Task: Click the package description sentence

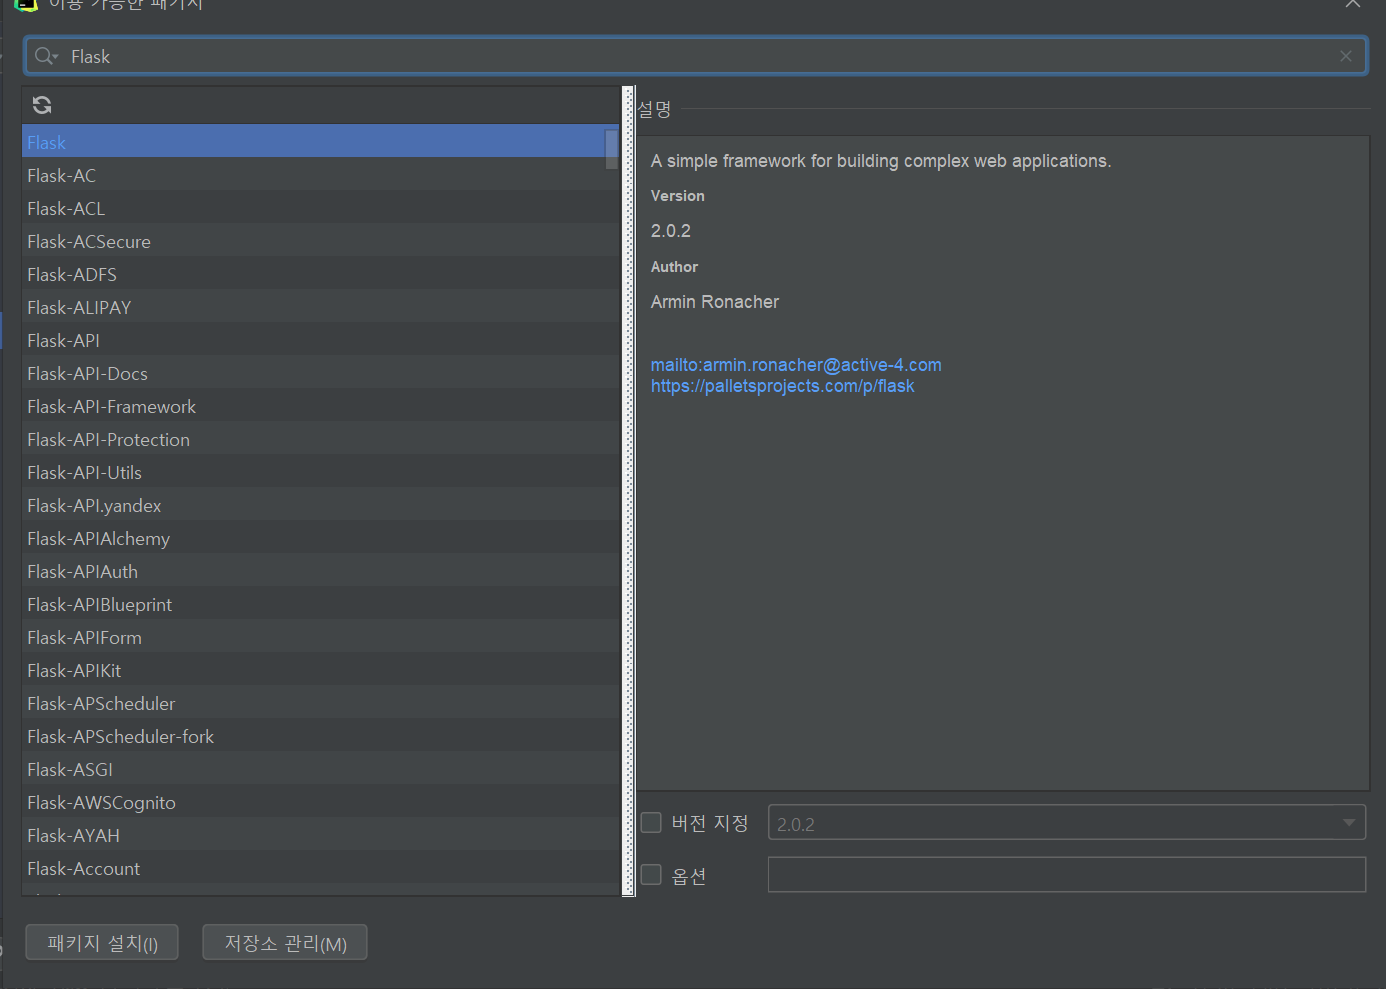Action: tap(881, 161)
